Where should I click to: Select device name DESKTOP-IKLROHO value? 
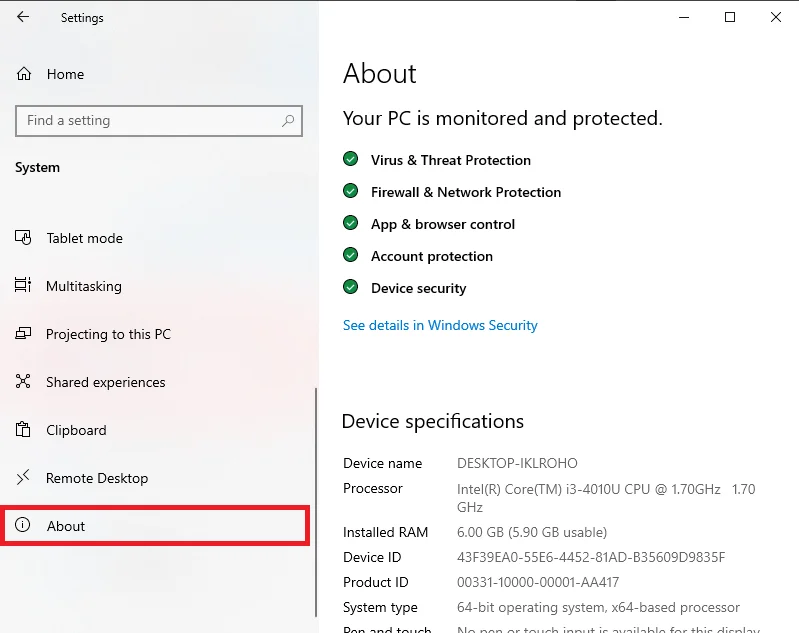(517, 463)
